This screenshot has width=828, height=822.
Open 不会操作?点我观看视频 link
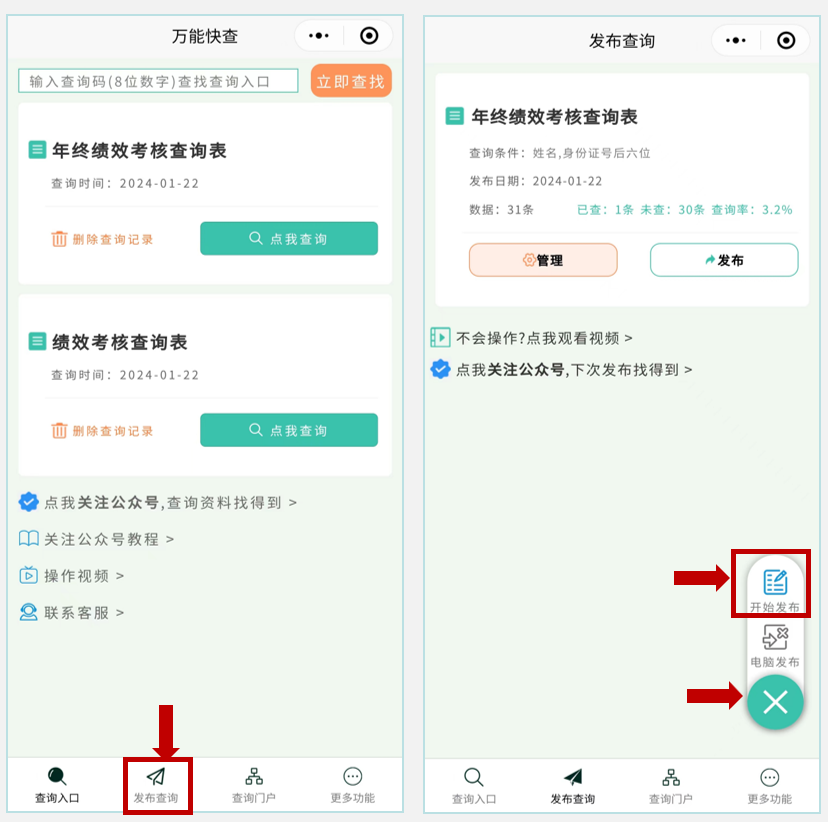[544, 338]
